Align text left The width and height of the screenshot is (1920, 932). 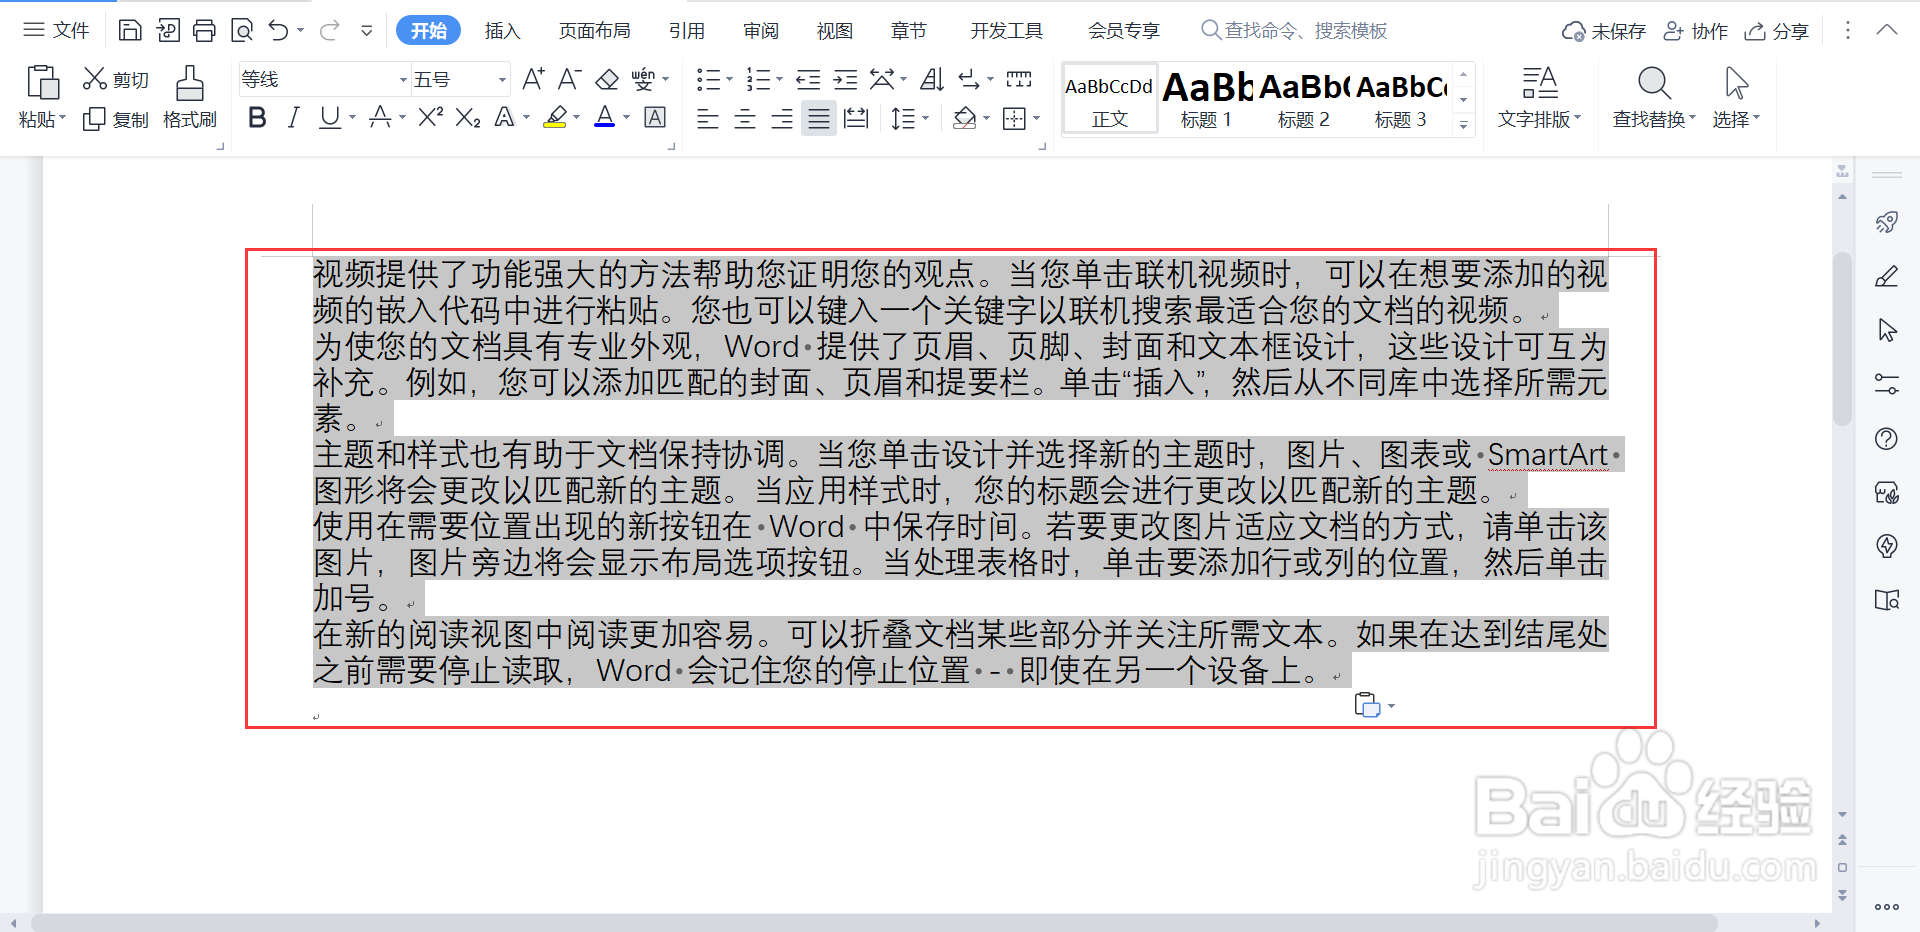(x=707, y=120)
